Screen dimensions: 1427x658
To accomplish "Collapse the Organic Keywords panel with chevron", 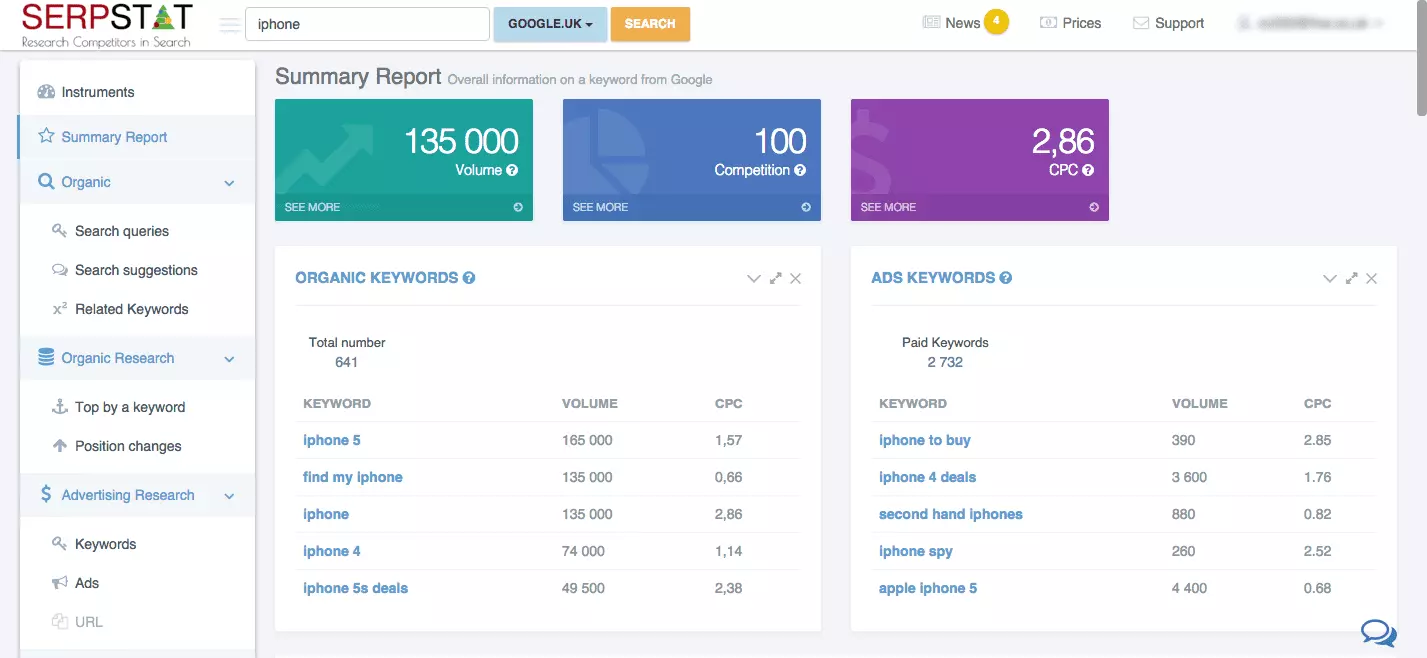I will point(754,279).
